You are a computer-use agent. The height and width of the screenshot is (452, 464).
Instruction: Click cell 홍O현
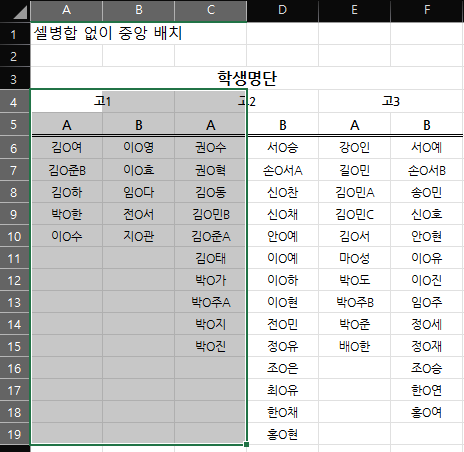pos(282,434)
